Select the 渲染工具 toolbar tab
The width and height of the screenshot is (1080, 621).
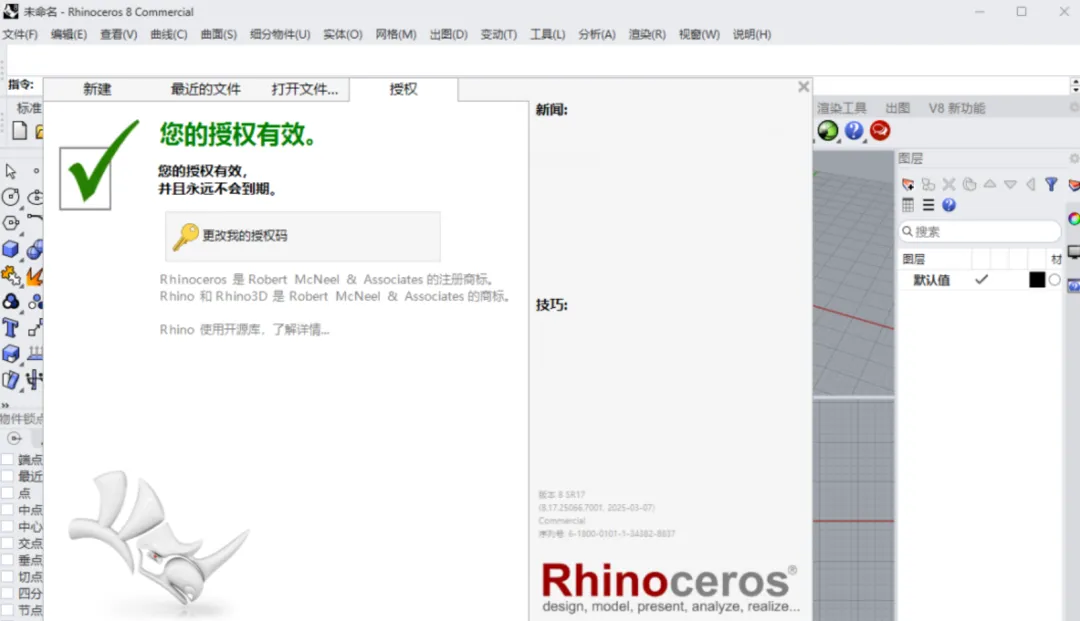tap(842, 108)
